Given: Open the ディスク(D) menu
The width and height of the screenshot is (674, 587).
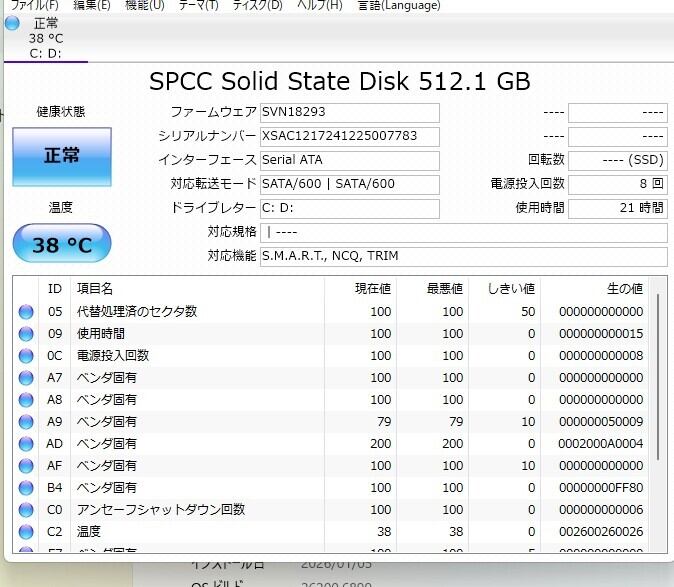Looking at the screenshot, I should point(257,5).
